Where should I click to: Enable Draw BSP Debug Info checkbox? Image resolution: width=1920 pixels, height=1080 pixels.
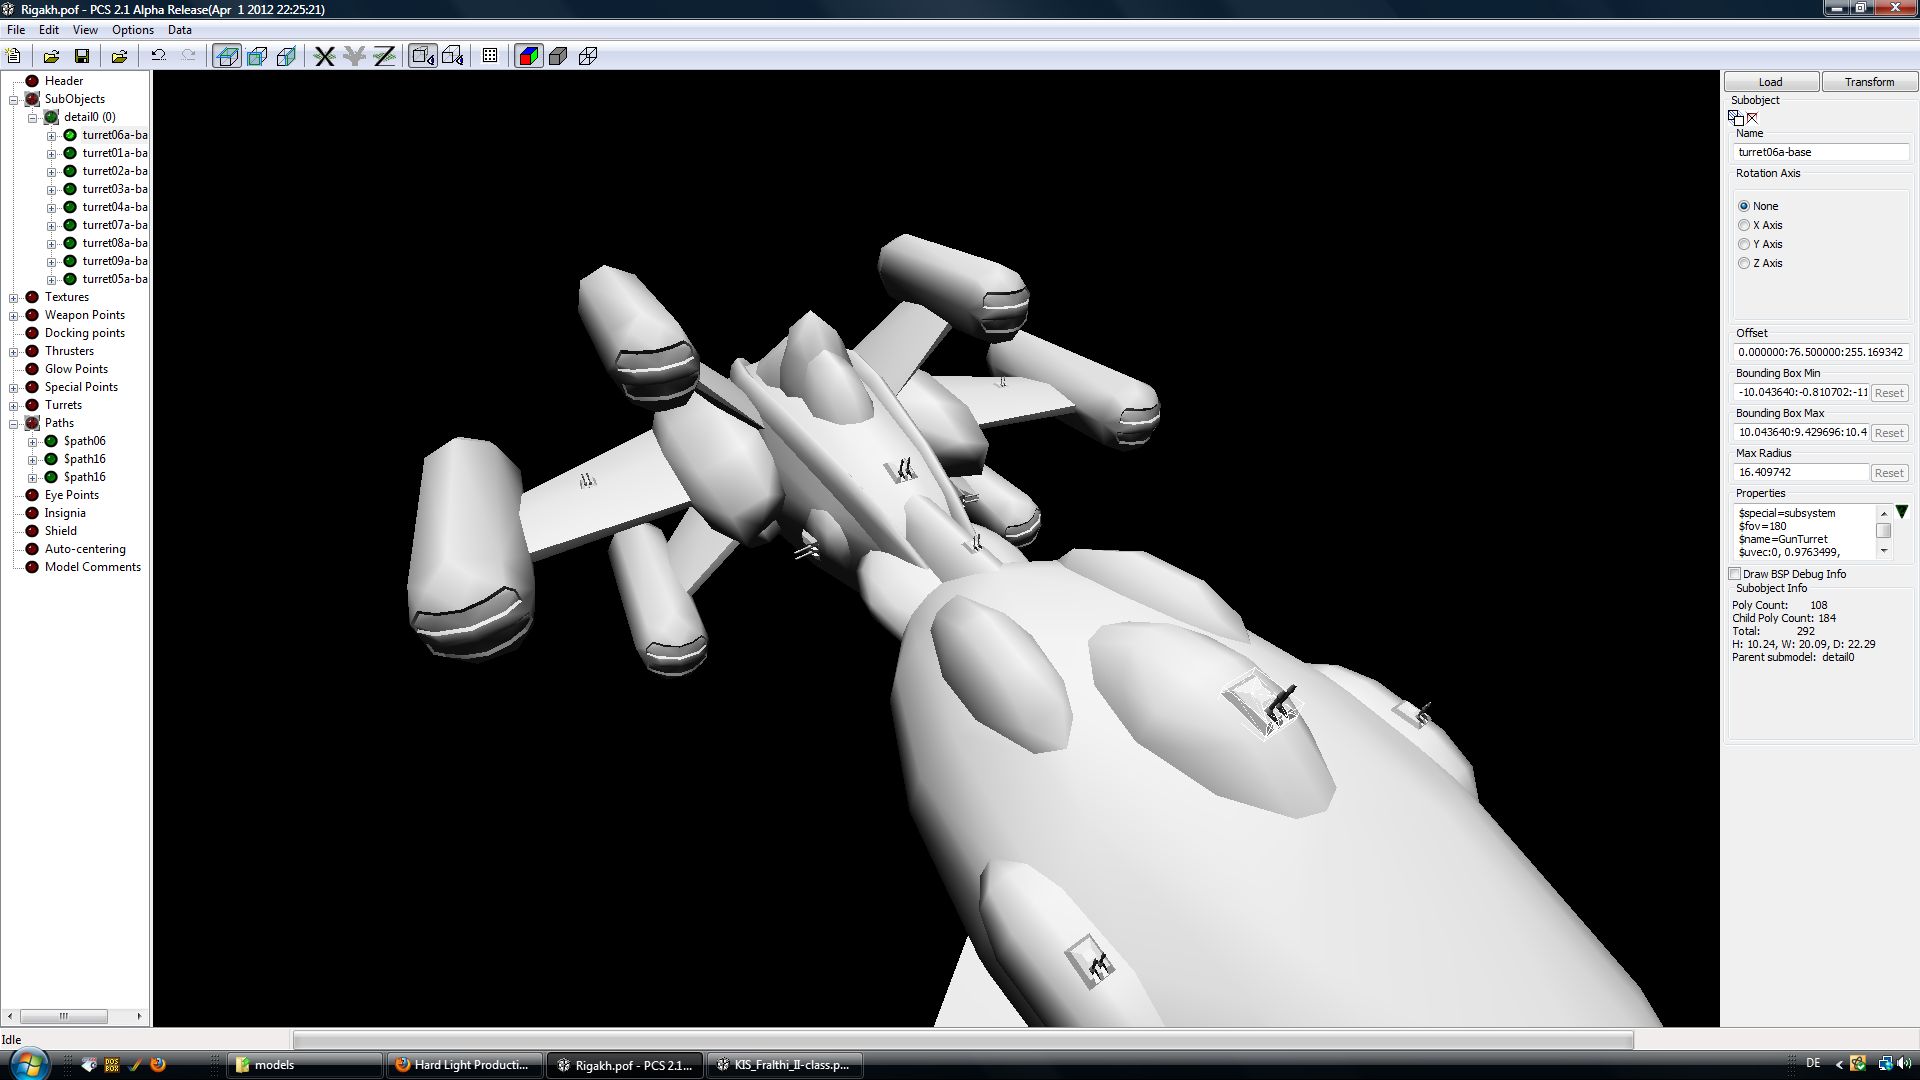tap(1735, 574)
